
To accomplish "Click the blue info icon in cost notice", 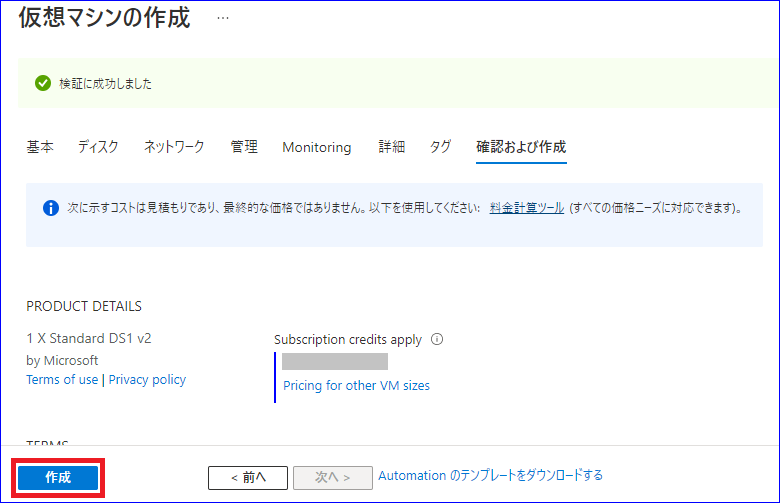I will pos(51,208).
